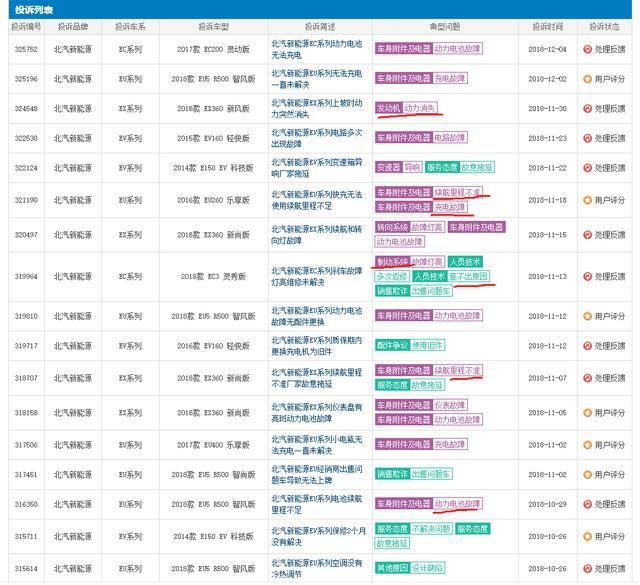Screen dimensions: 640x585
Task: Click the red feedback icon in row 319717
Action: [587, 346]
